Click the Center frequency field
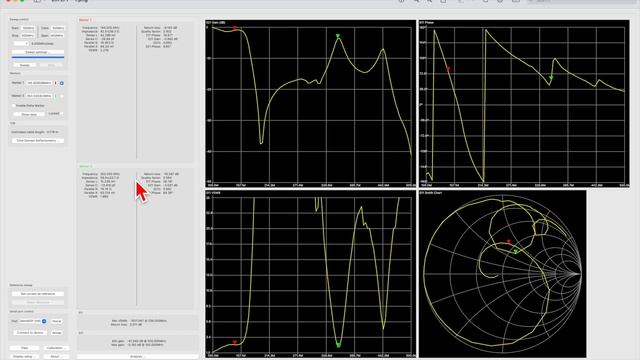 tap(57, 28)
